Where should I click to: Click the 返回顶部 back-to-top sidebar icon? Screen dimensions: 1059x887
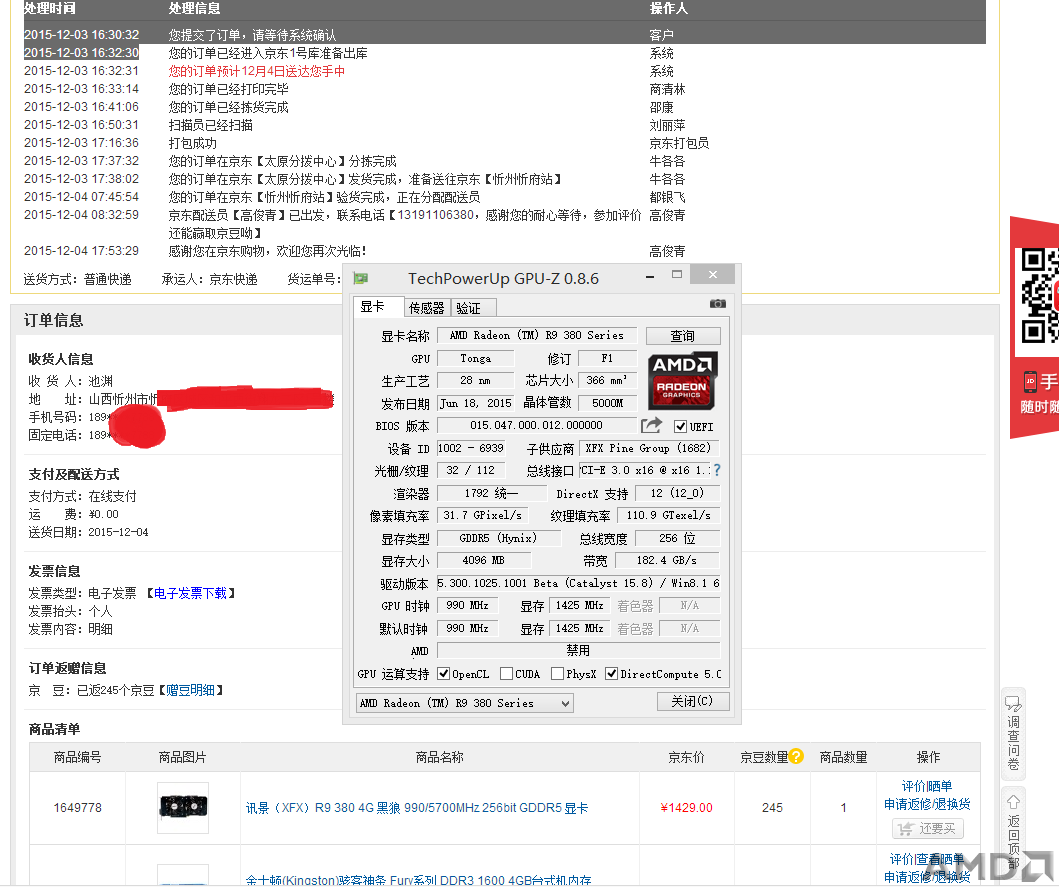click(1013, 832)
